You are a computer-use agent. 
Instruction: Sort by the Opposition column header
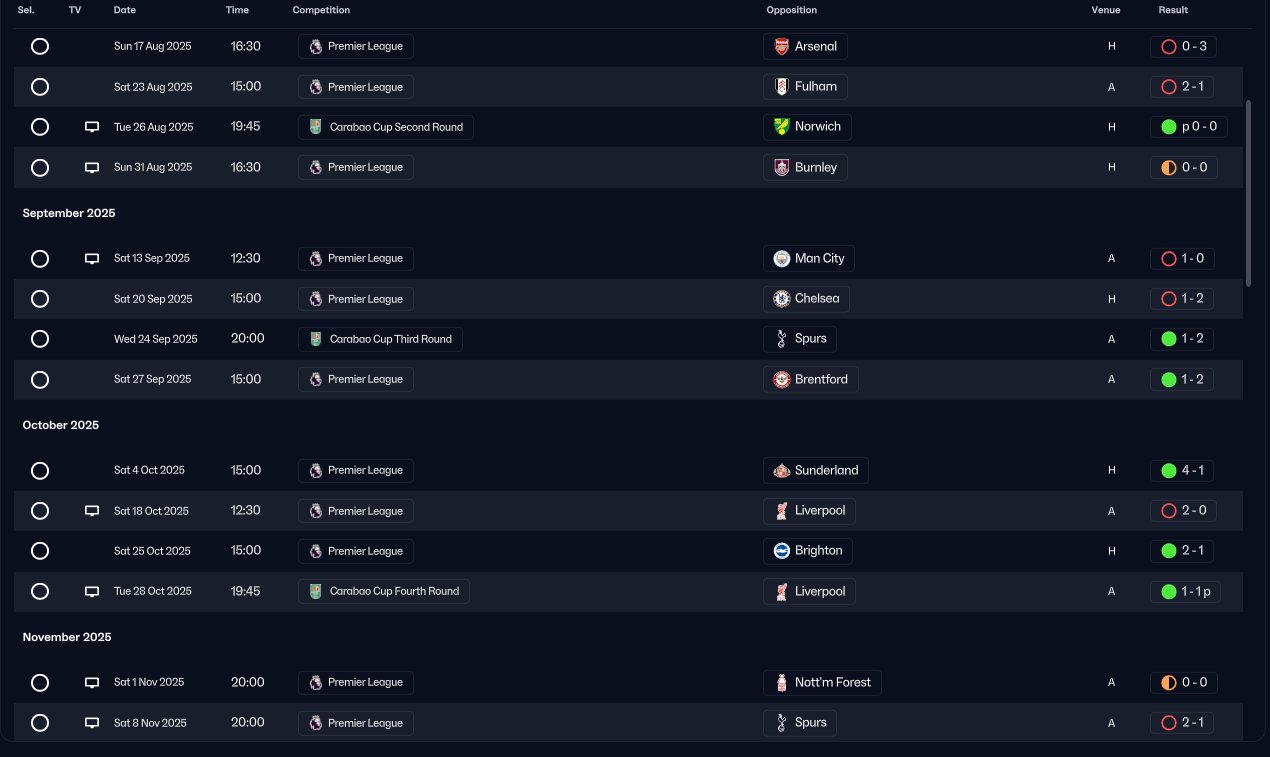click(x=791, y=10)
